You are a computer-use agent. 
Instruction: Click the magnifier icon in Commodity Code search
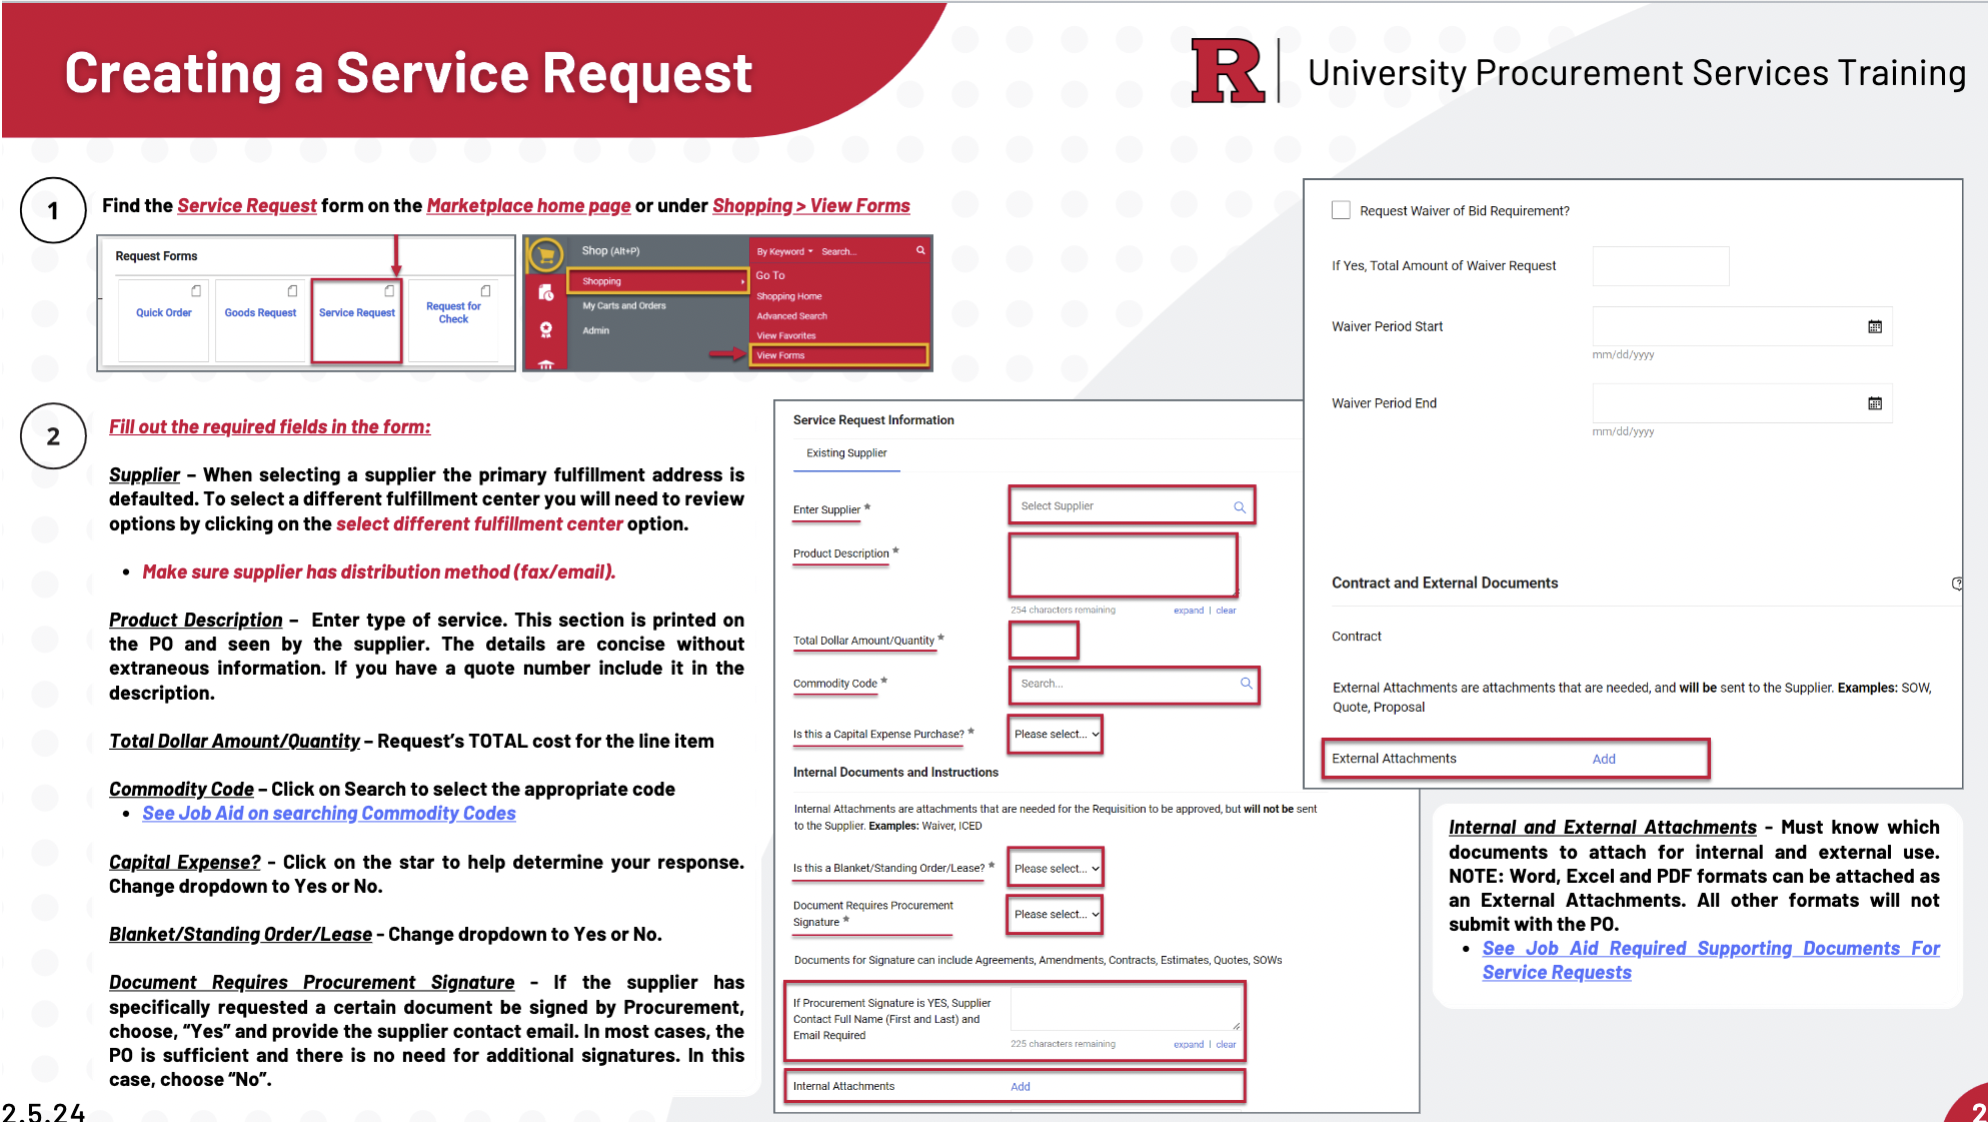[1246, 684]
